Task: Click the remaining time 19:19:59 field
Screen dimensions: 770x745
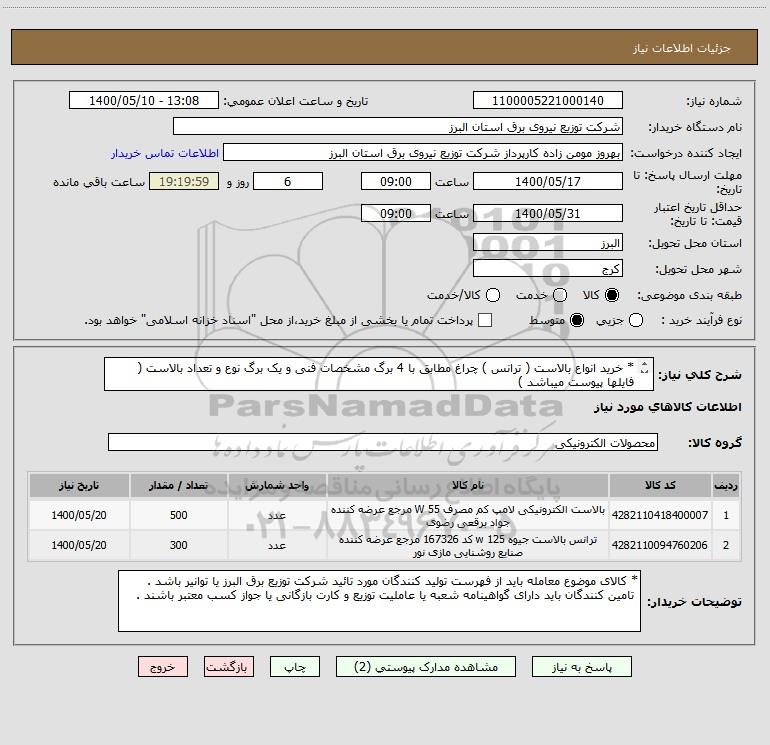Action: (x=184, y=182)
